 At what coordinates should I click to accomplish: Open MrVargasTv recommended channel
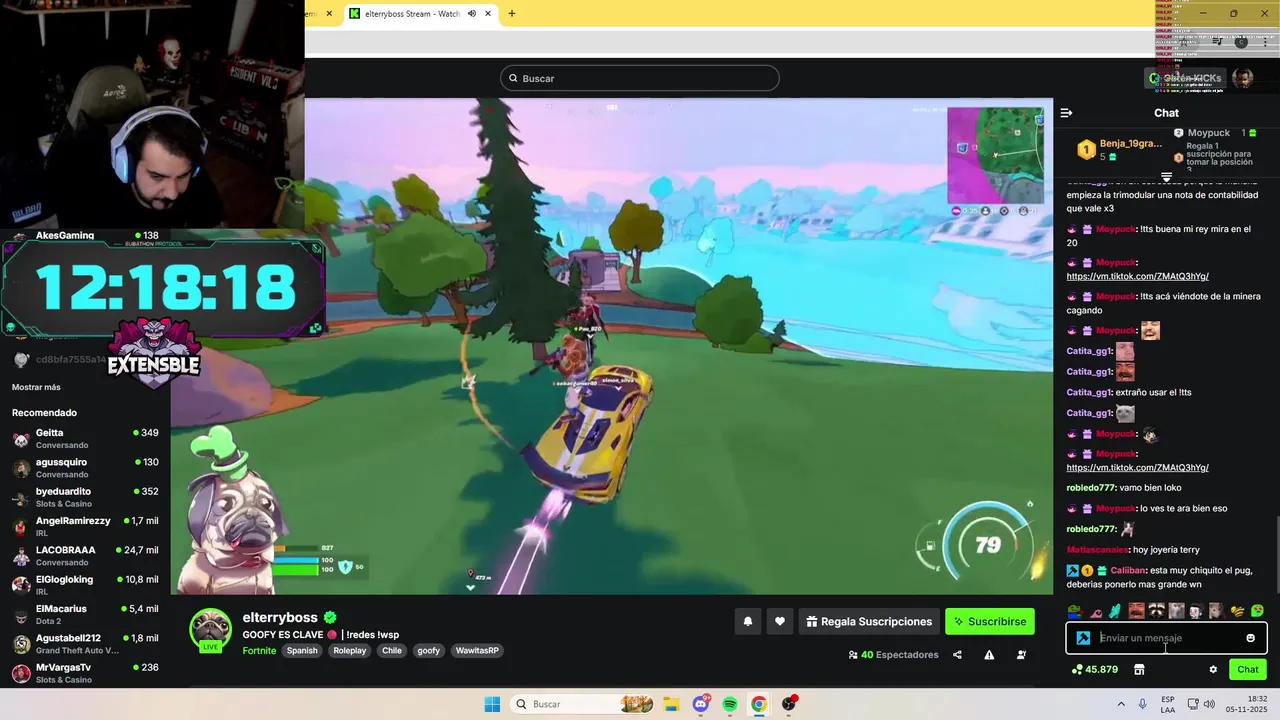click(85, 672)
